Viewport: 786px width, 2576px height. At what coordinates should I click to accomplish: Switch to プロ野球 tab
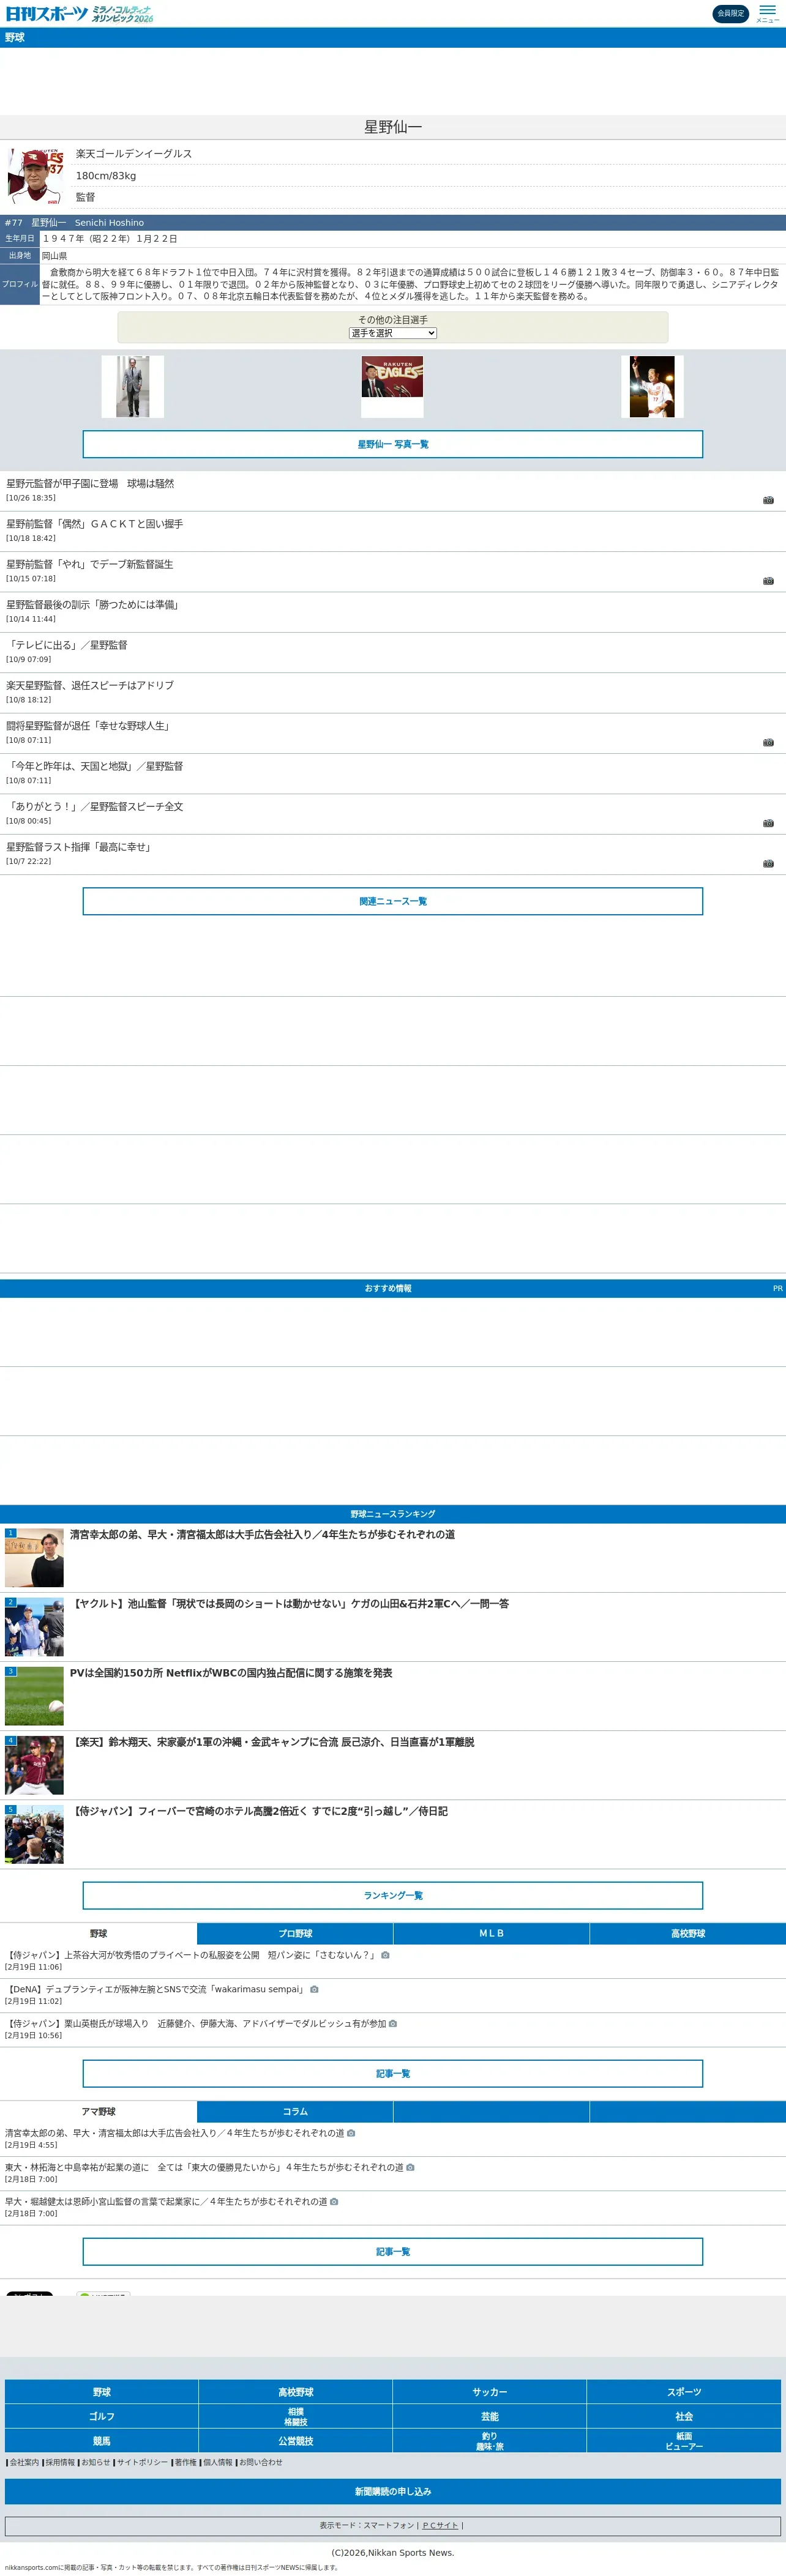pos(295,1933)
